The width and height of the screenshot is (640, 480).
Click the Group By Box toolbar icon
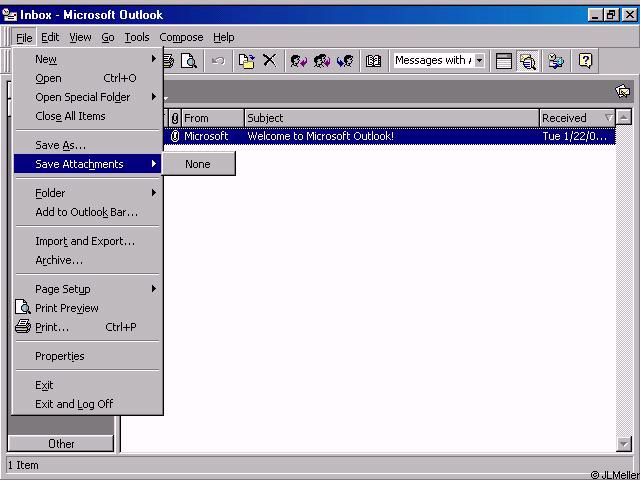[504, 61]
